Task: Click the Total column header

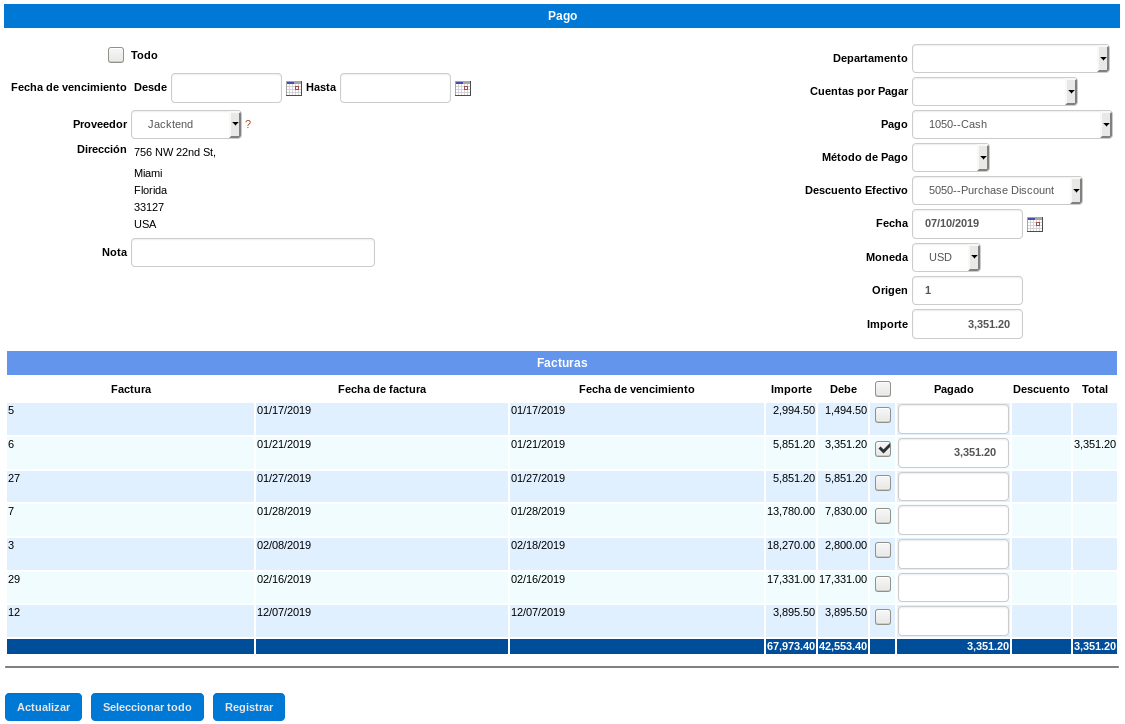Action: point(1095,389)
